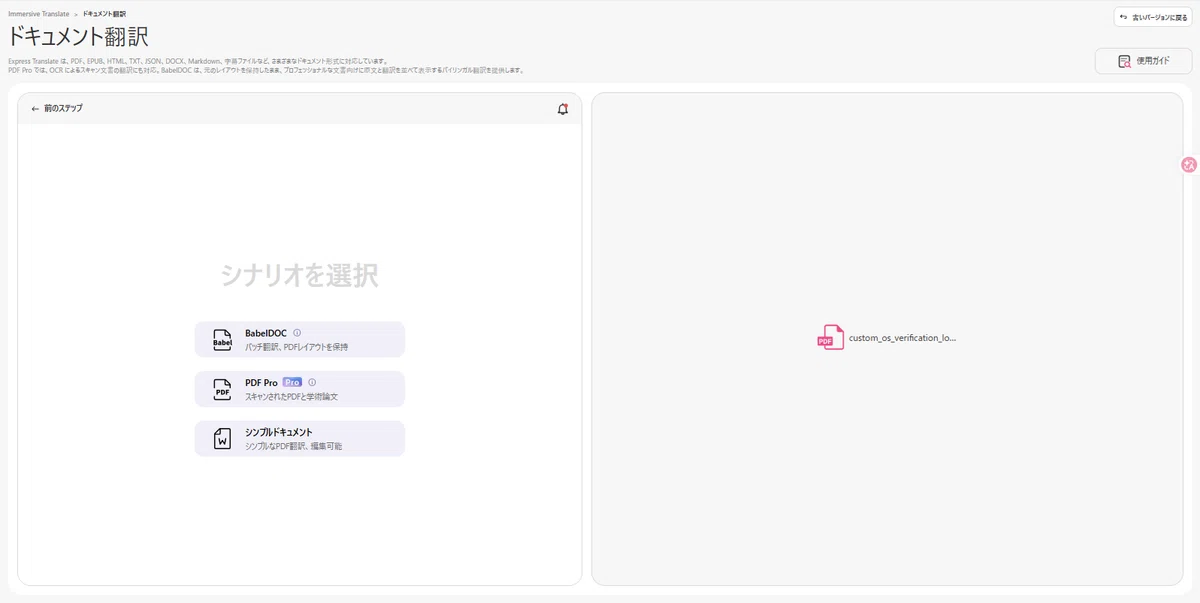
Task: Click the シナリオを選択 heading text
Action: (300, 275)
